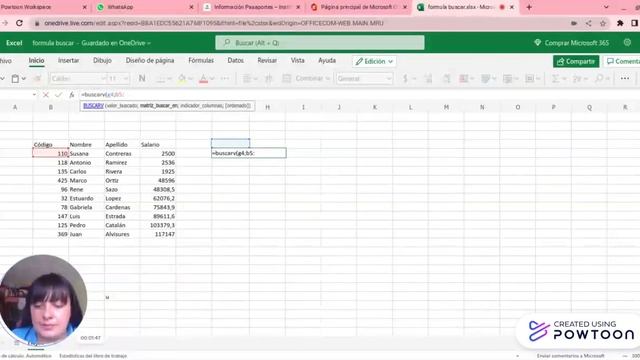The image size is (640, 360).
Task: Open the Diseño de página tab
Action: pos(150,60)
